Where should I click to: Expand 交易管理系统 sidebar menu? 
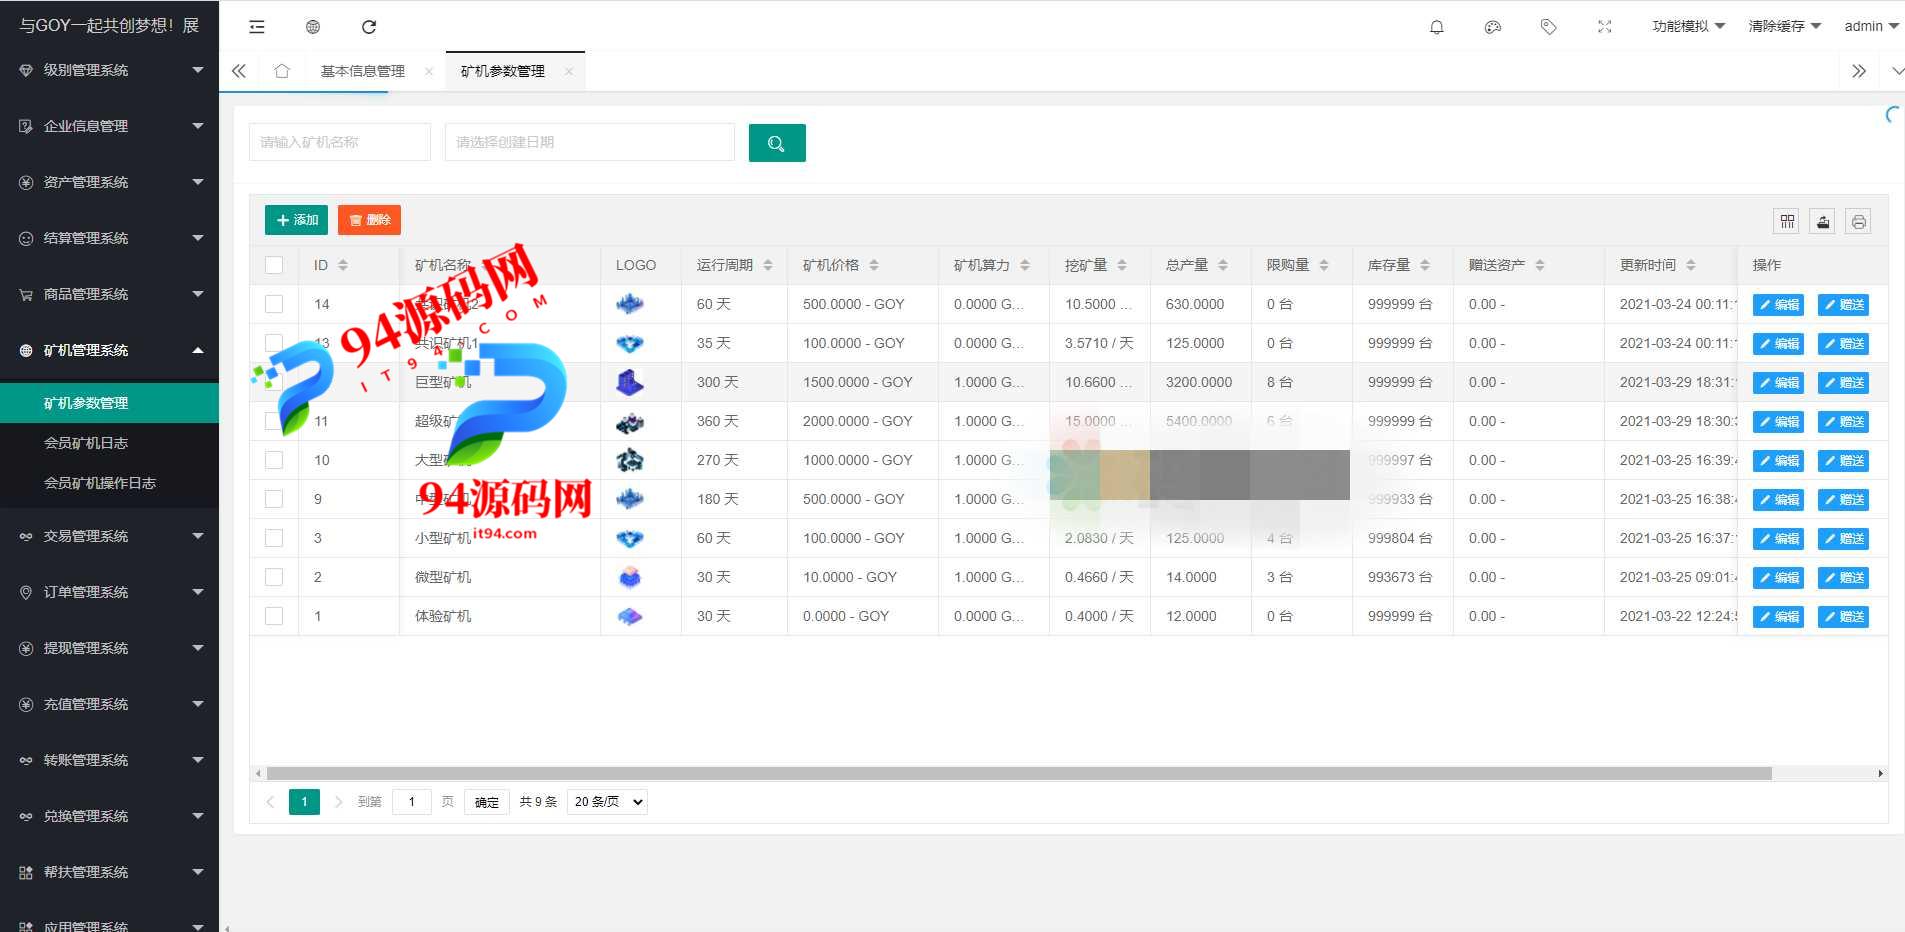coord(109,536)
